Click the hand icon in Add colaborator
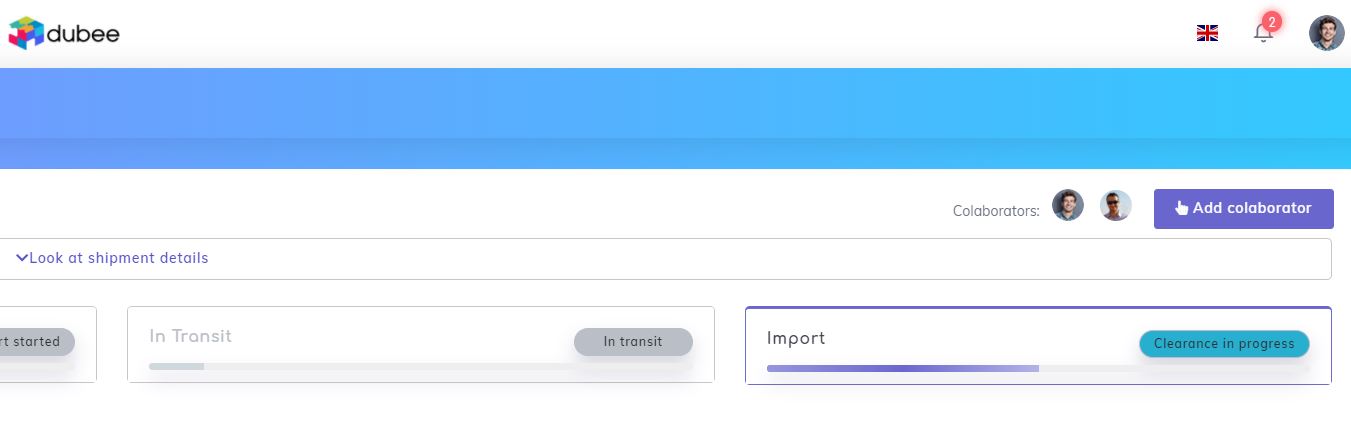 pyautogui.click(x=1182, y=208)
